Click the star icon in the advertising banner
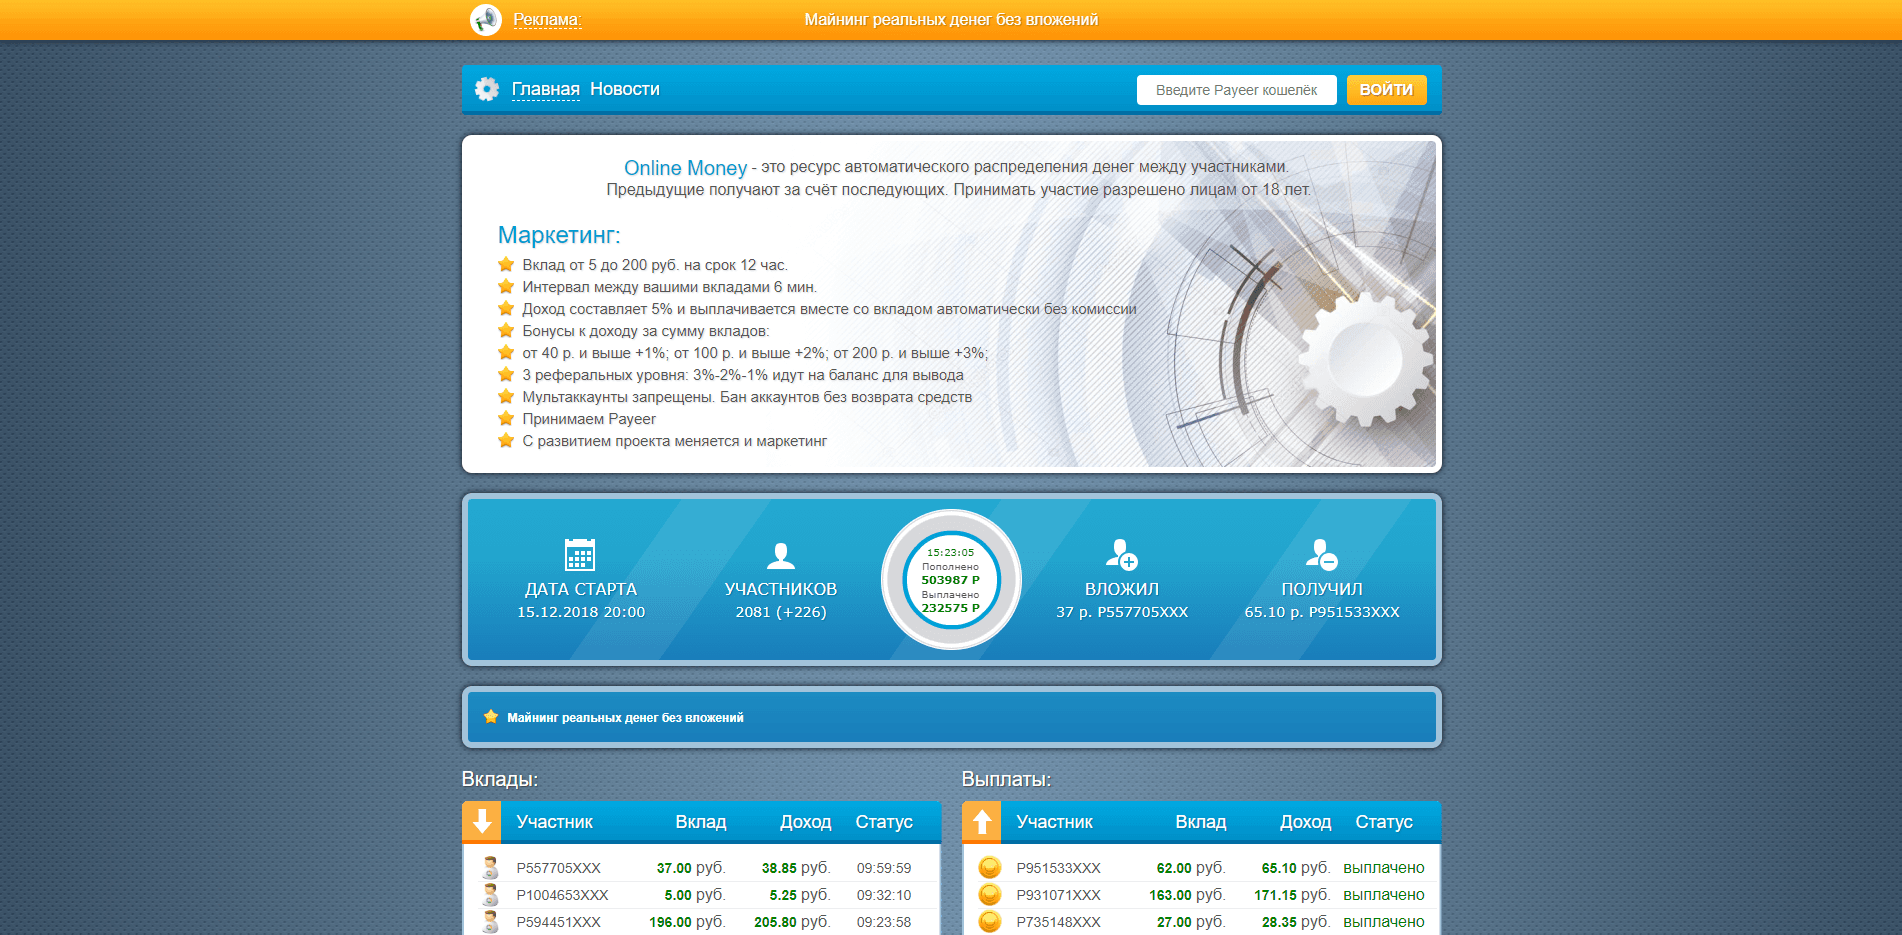Image resolution: width=1902 pixels, height=935 pixels. [489, 716]
